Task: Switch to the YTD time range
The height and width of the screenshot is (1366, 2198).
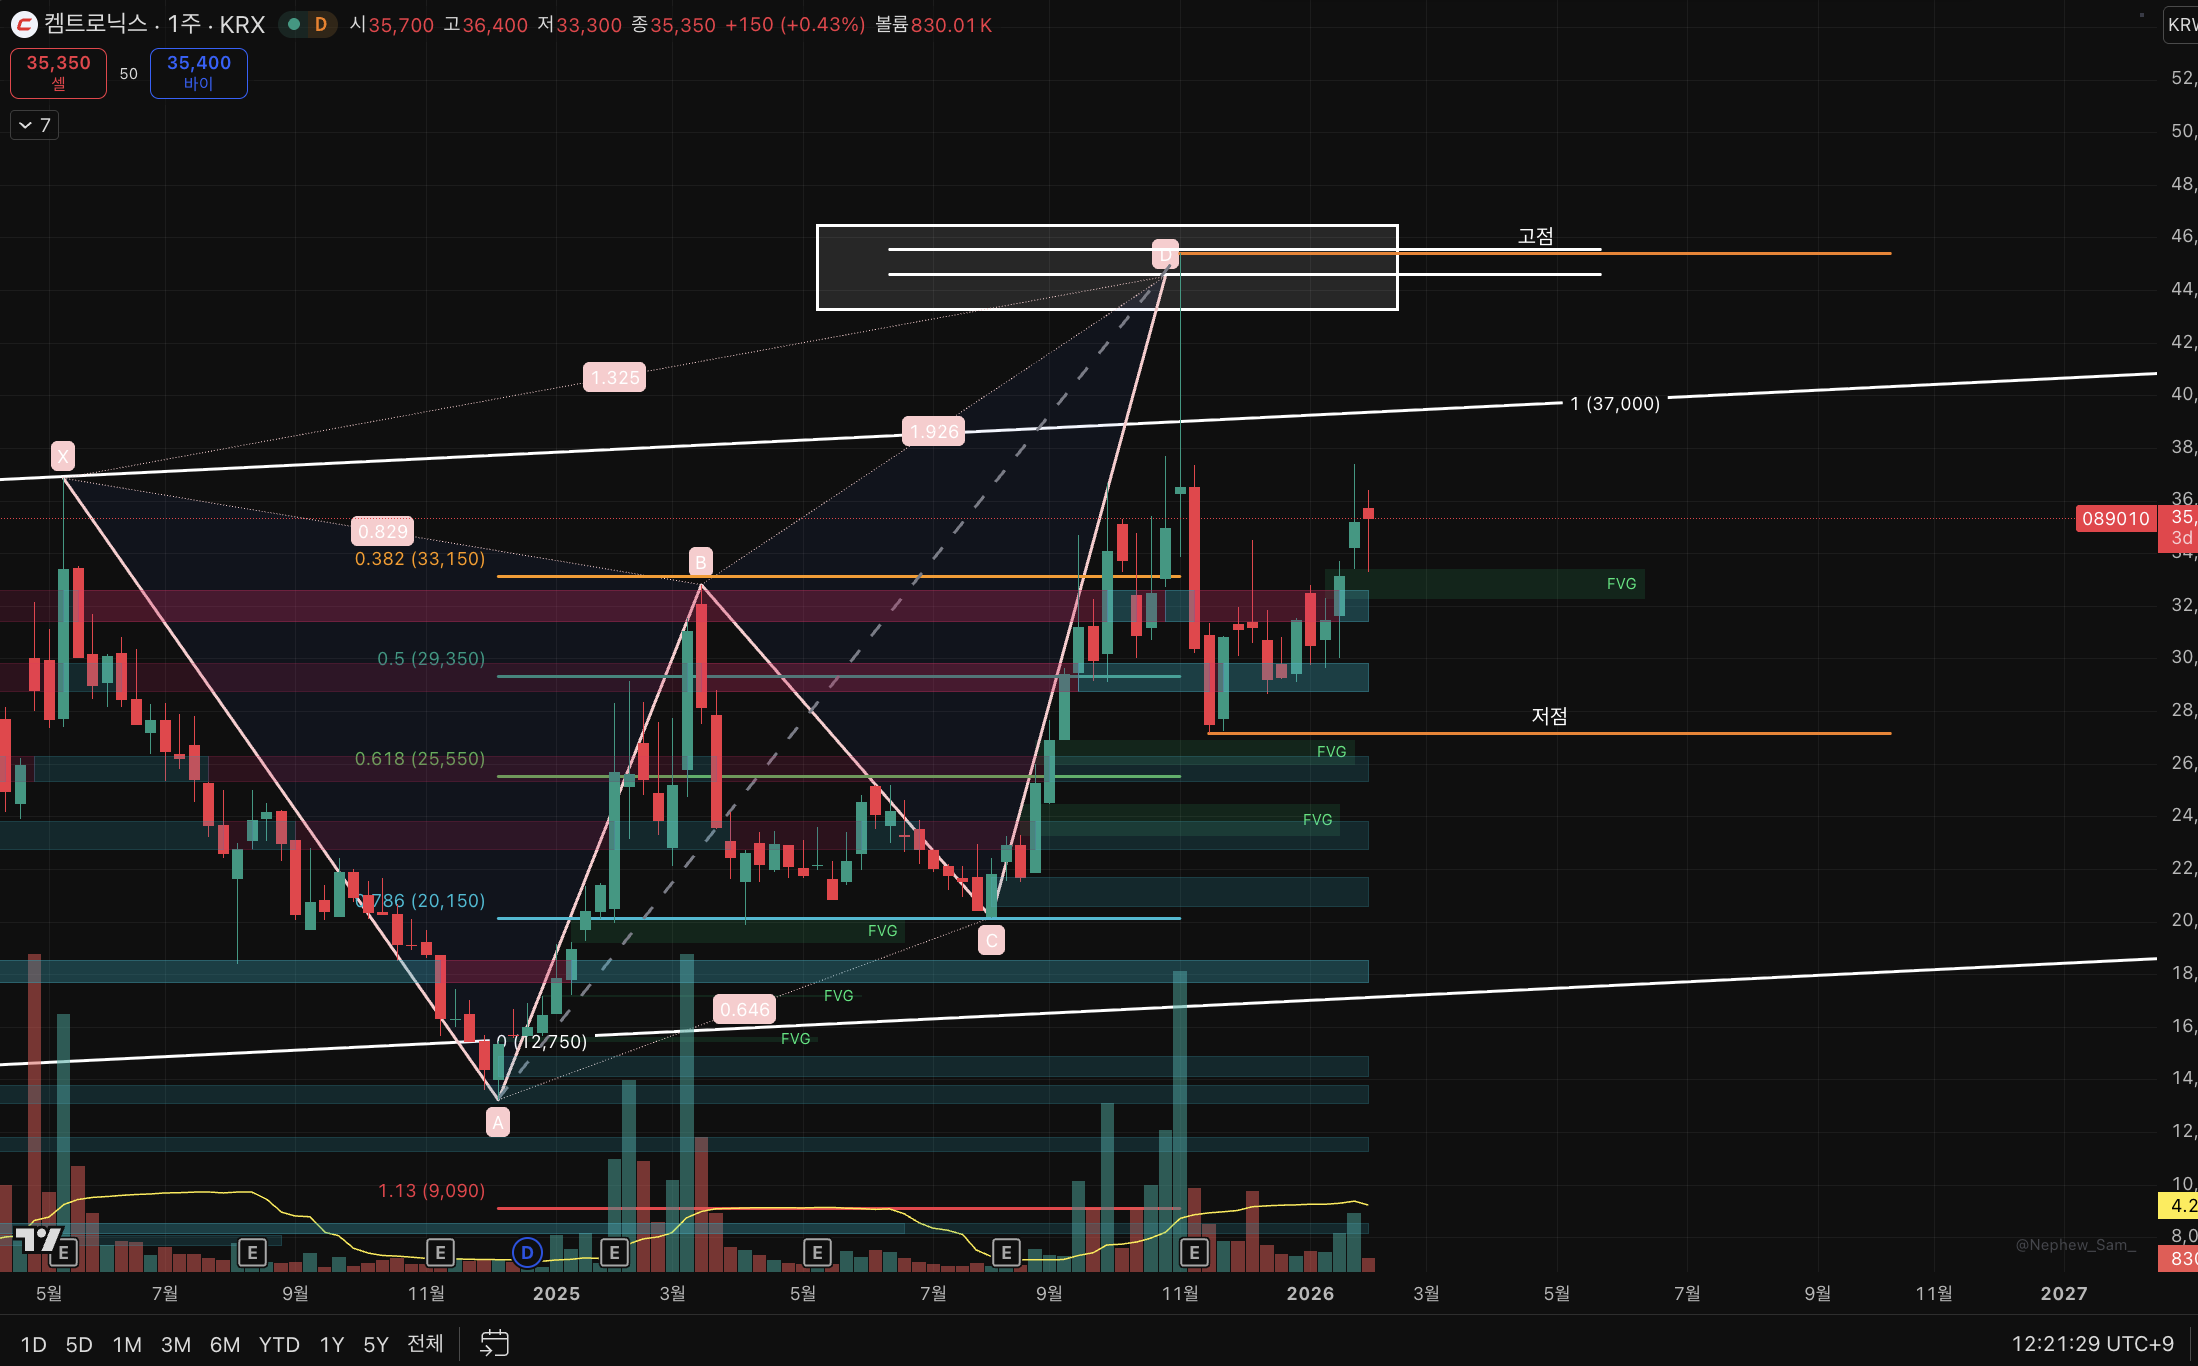Action: pyautogui.click(x=279, y=1344)
